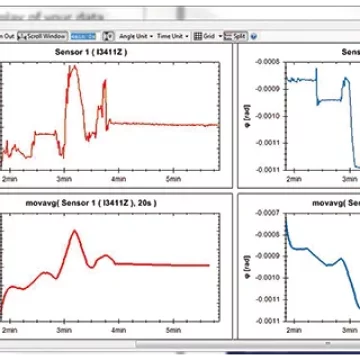Screen dimensions: 360x360
Task: Click the blue sensor plot at top right
Action: (x=323, y=116)
